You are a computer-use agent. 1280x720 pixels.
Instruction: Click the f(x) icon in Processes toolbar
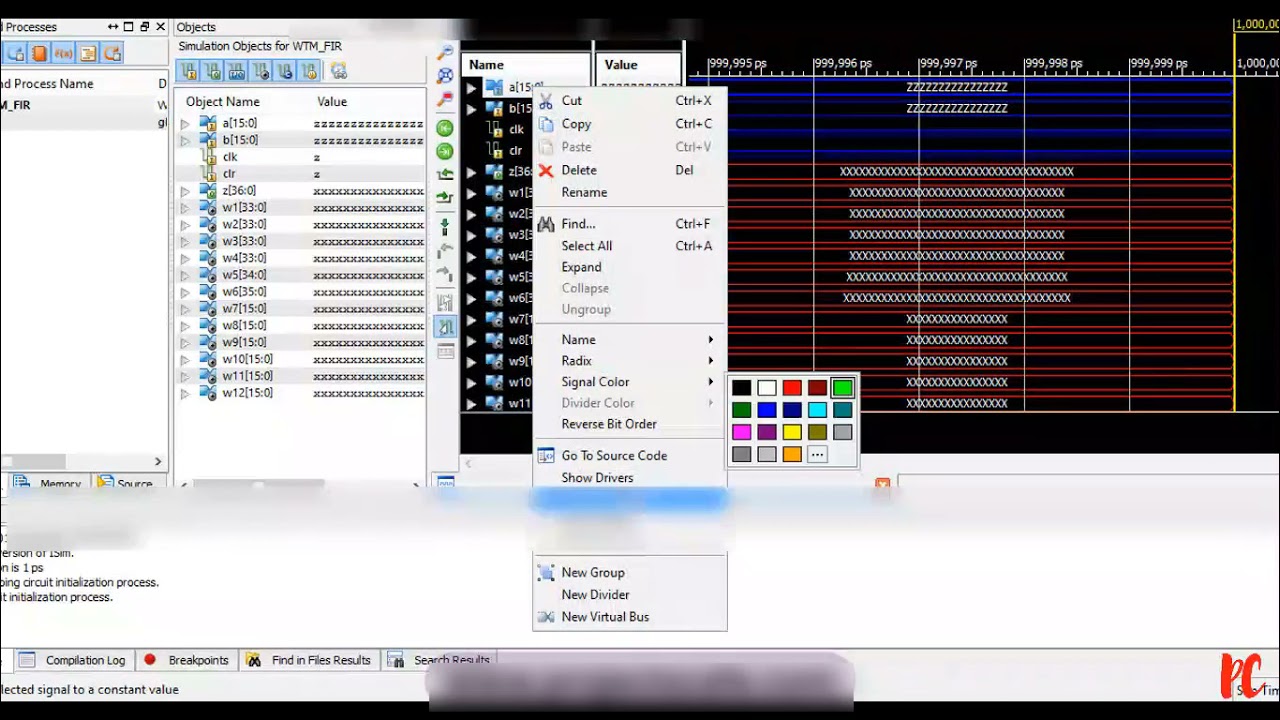pyautogui.click(x=63, y=54)
